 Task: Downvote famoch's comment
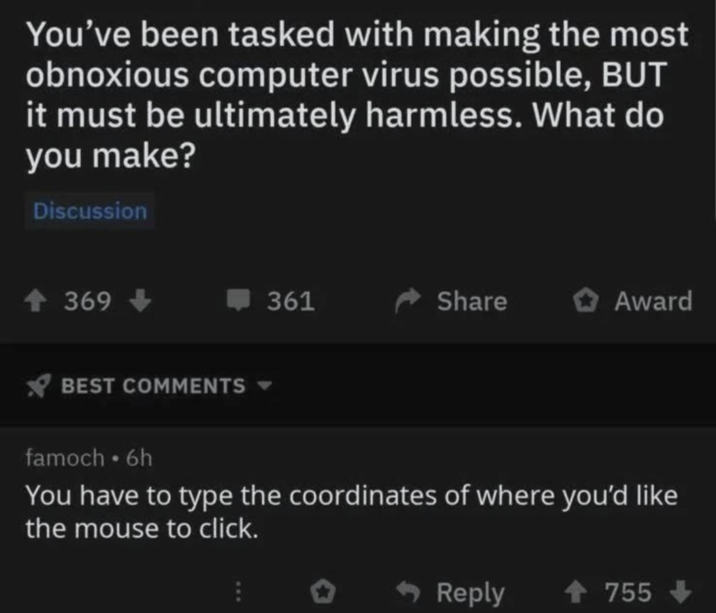(680, 591)
